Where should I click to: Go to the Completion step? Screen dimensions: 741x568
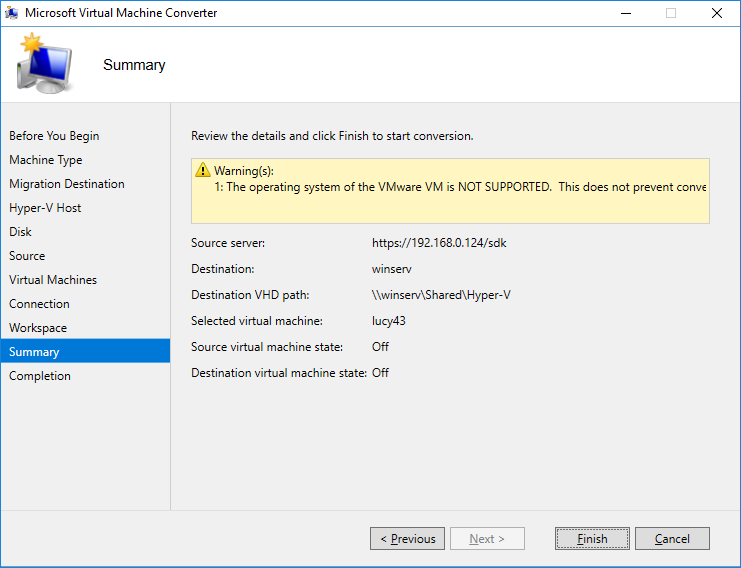pyautogui.click(x=40, y=376)
